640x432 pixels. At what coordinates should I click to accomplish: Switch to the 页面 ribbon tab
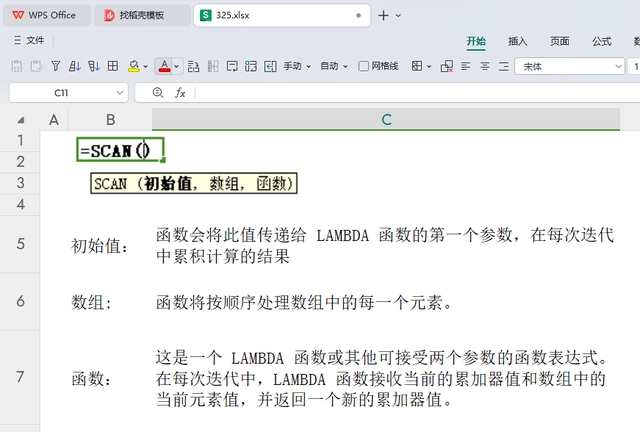(x=560, y=41)
